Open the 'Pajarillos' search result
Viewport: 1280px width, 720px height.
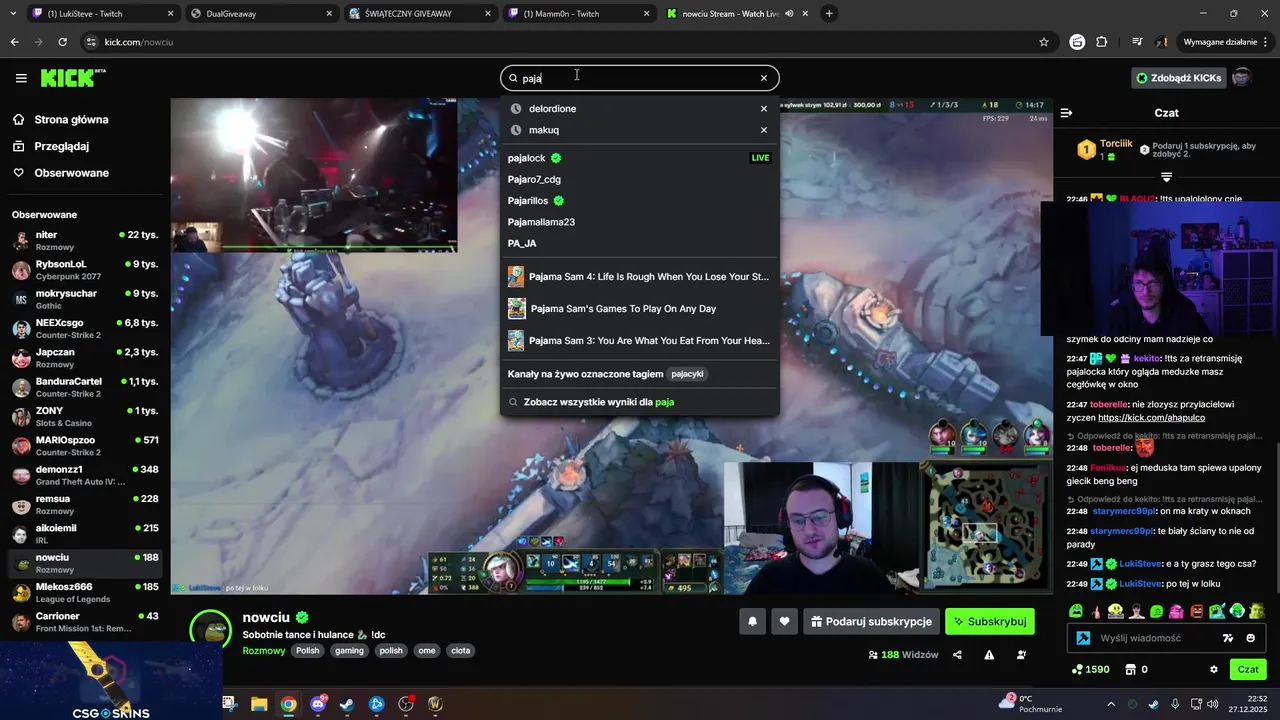(639, 201)
